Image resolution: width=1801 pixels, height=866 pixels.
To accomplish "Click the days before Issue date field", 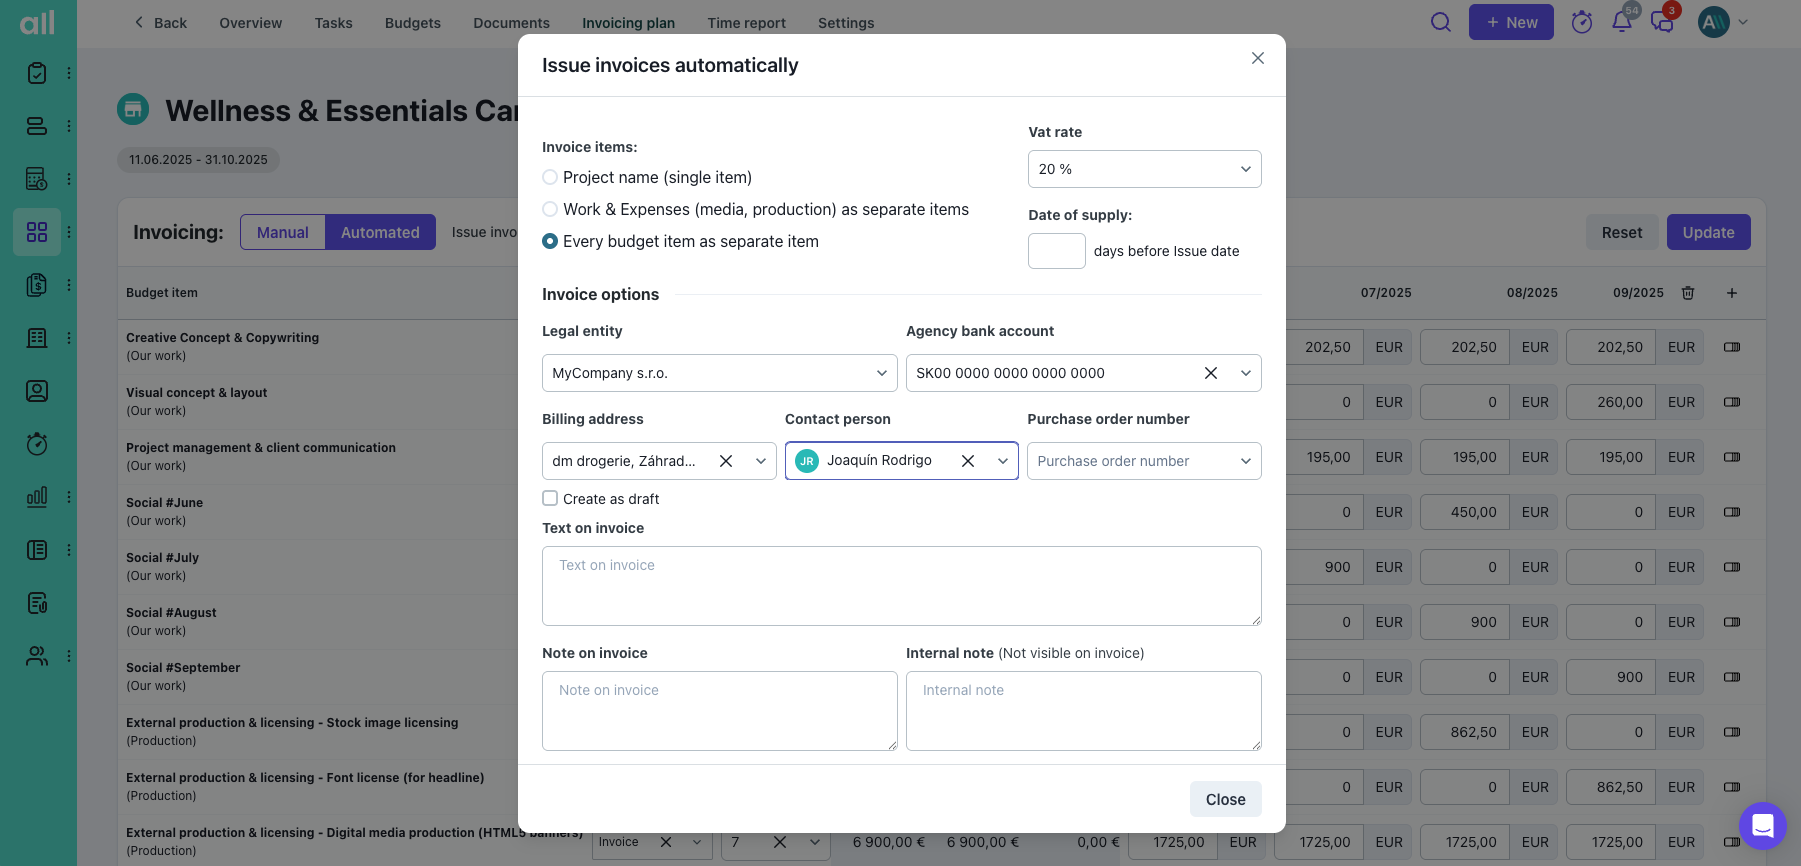I will 1056,251.
